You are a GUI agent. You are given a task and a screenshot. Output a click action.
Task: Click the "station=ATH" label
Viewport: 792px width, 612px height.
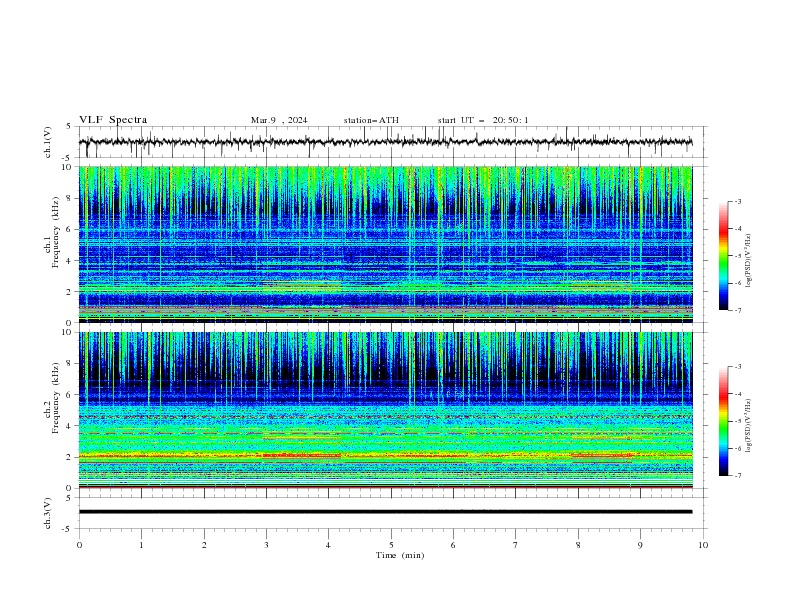pos(371,120)
